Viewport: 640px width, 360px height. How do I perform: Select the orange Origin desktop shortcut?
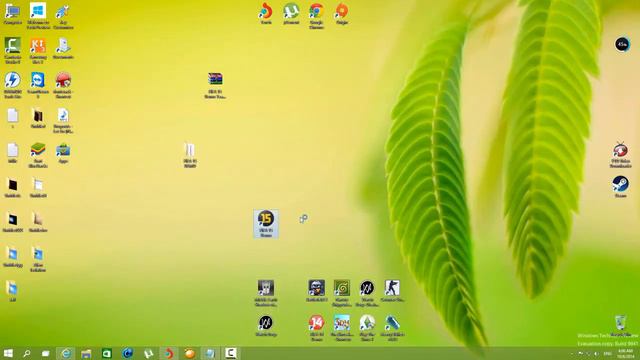pos(342,11)
